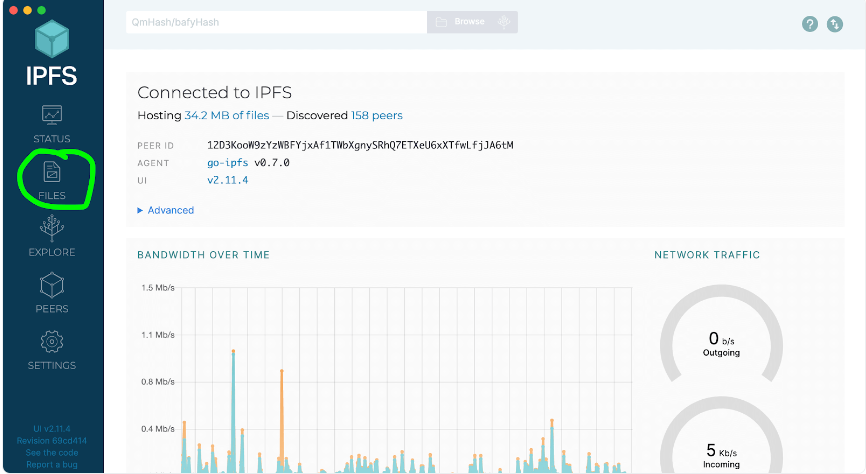This screenshot has height=474, width=866.
Task: Open the Settings gear icon
Action: (52, 342)
